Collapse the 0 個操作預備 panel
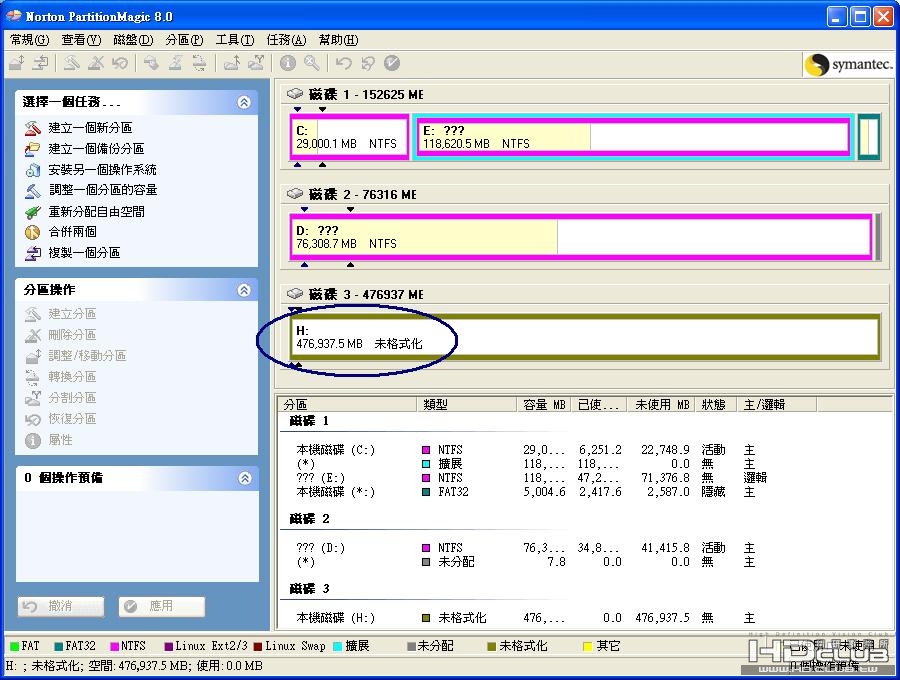Screen dimensions: 900x680 click(x=245, y=478)
